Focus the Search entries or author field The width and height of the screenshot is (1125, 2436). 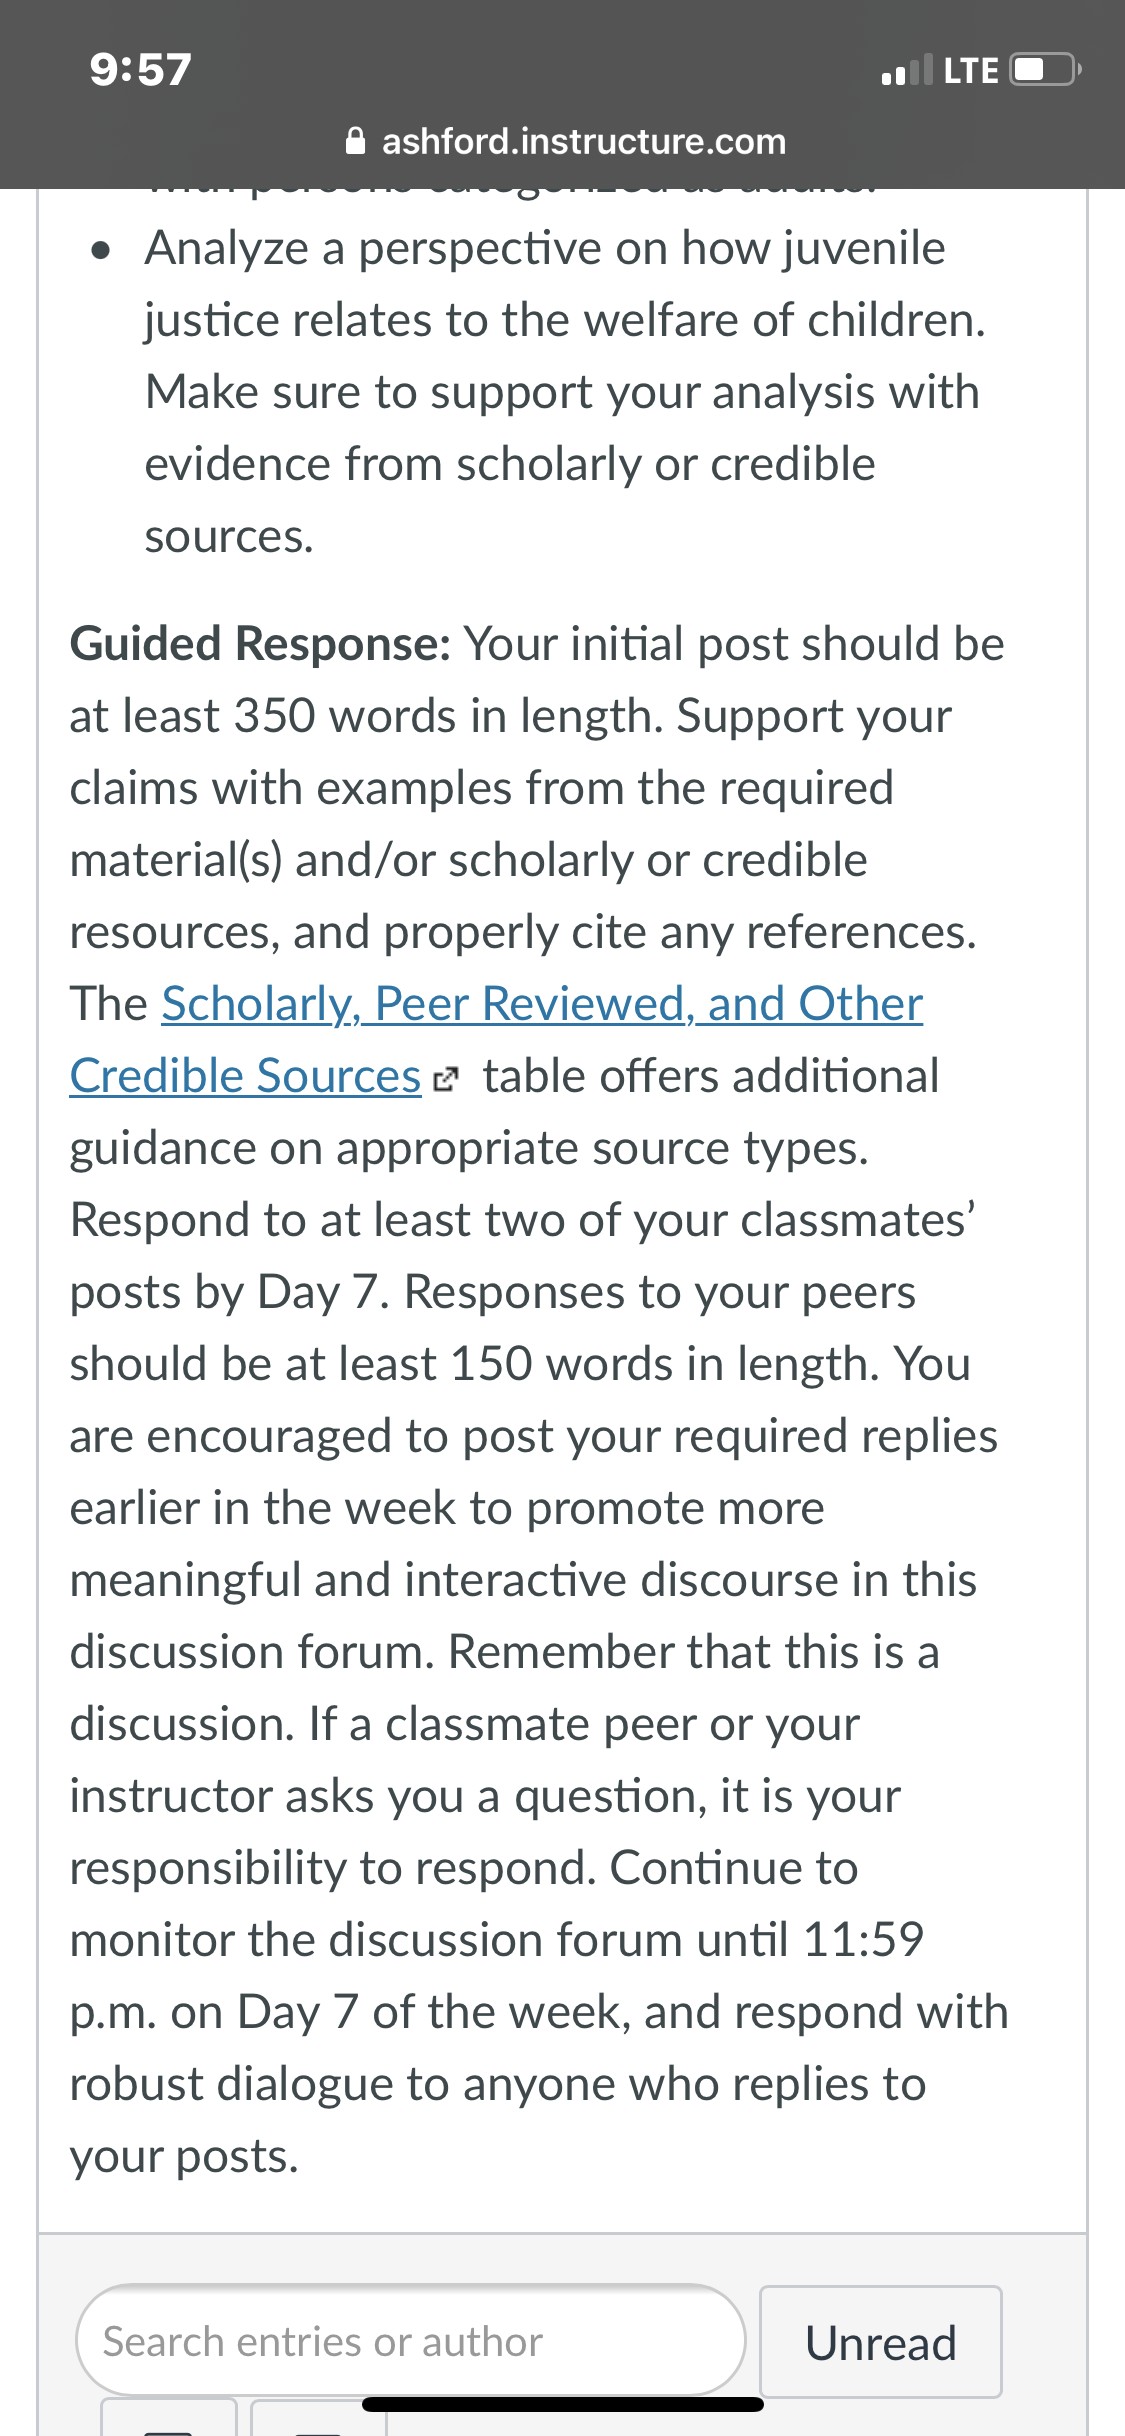tap(411, 2340)
